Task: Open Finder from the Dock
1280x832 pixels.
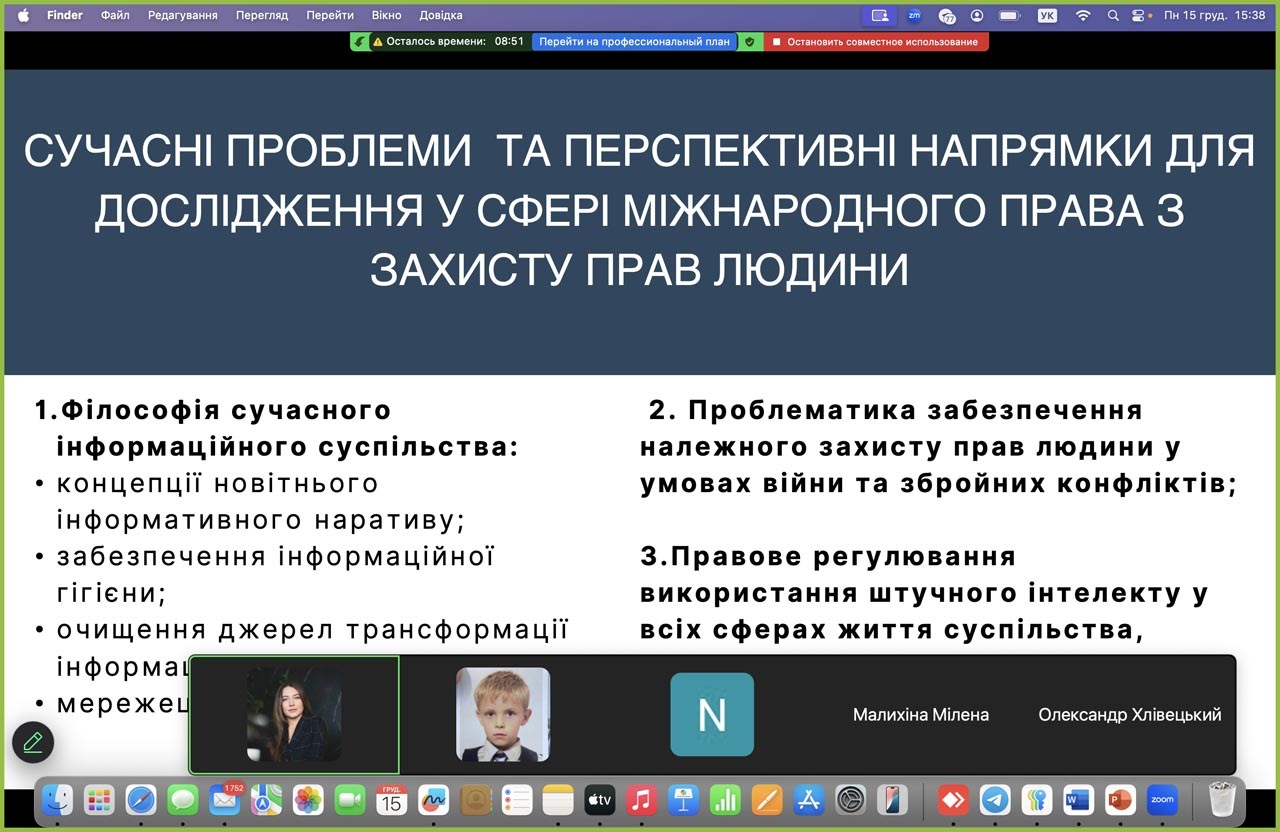Action: coord(57,800)
